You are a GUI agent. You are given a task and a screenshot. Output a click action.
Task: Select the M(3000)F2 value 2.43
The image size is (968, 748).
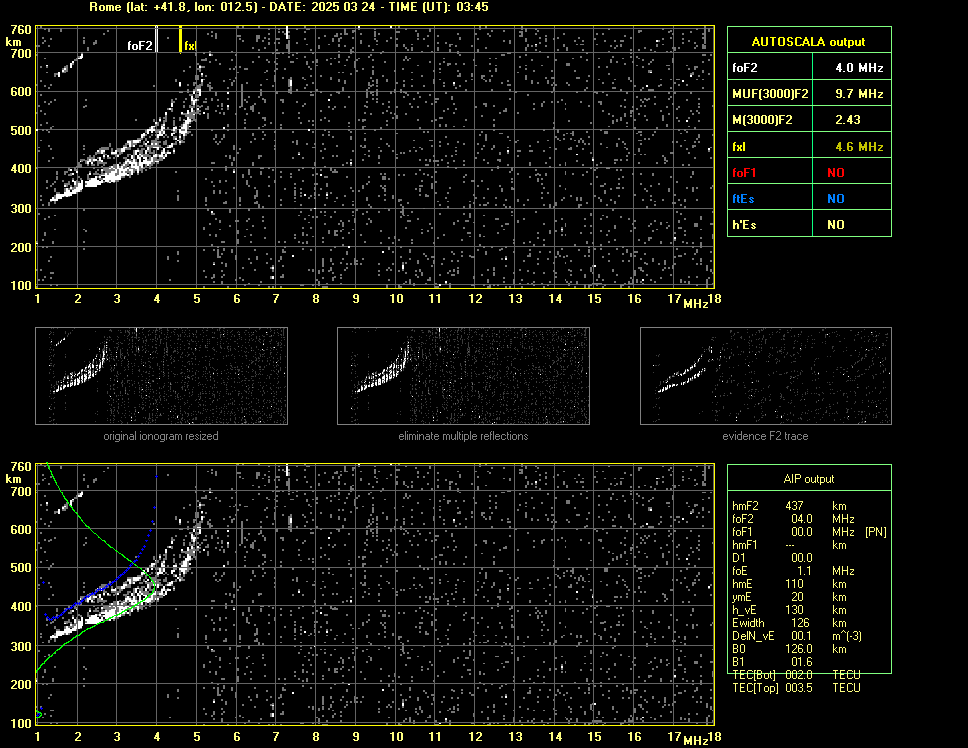[x=848, y=120]
